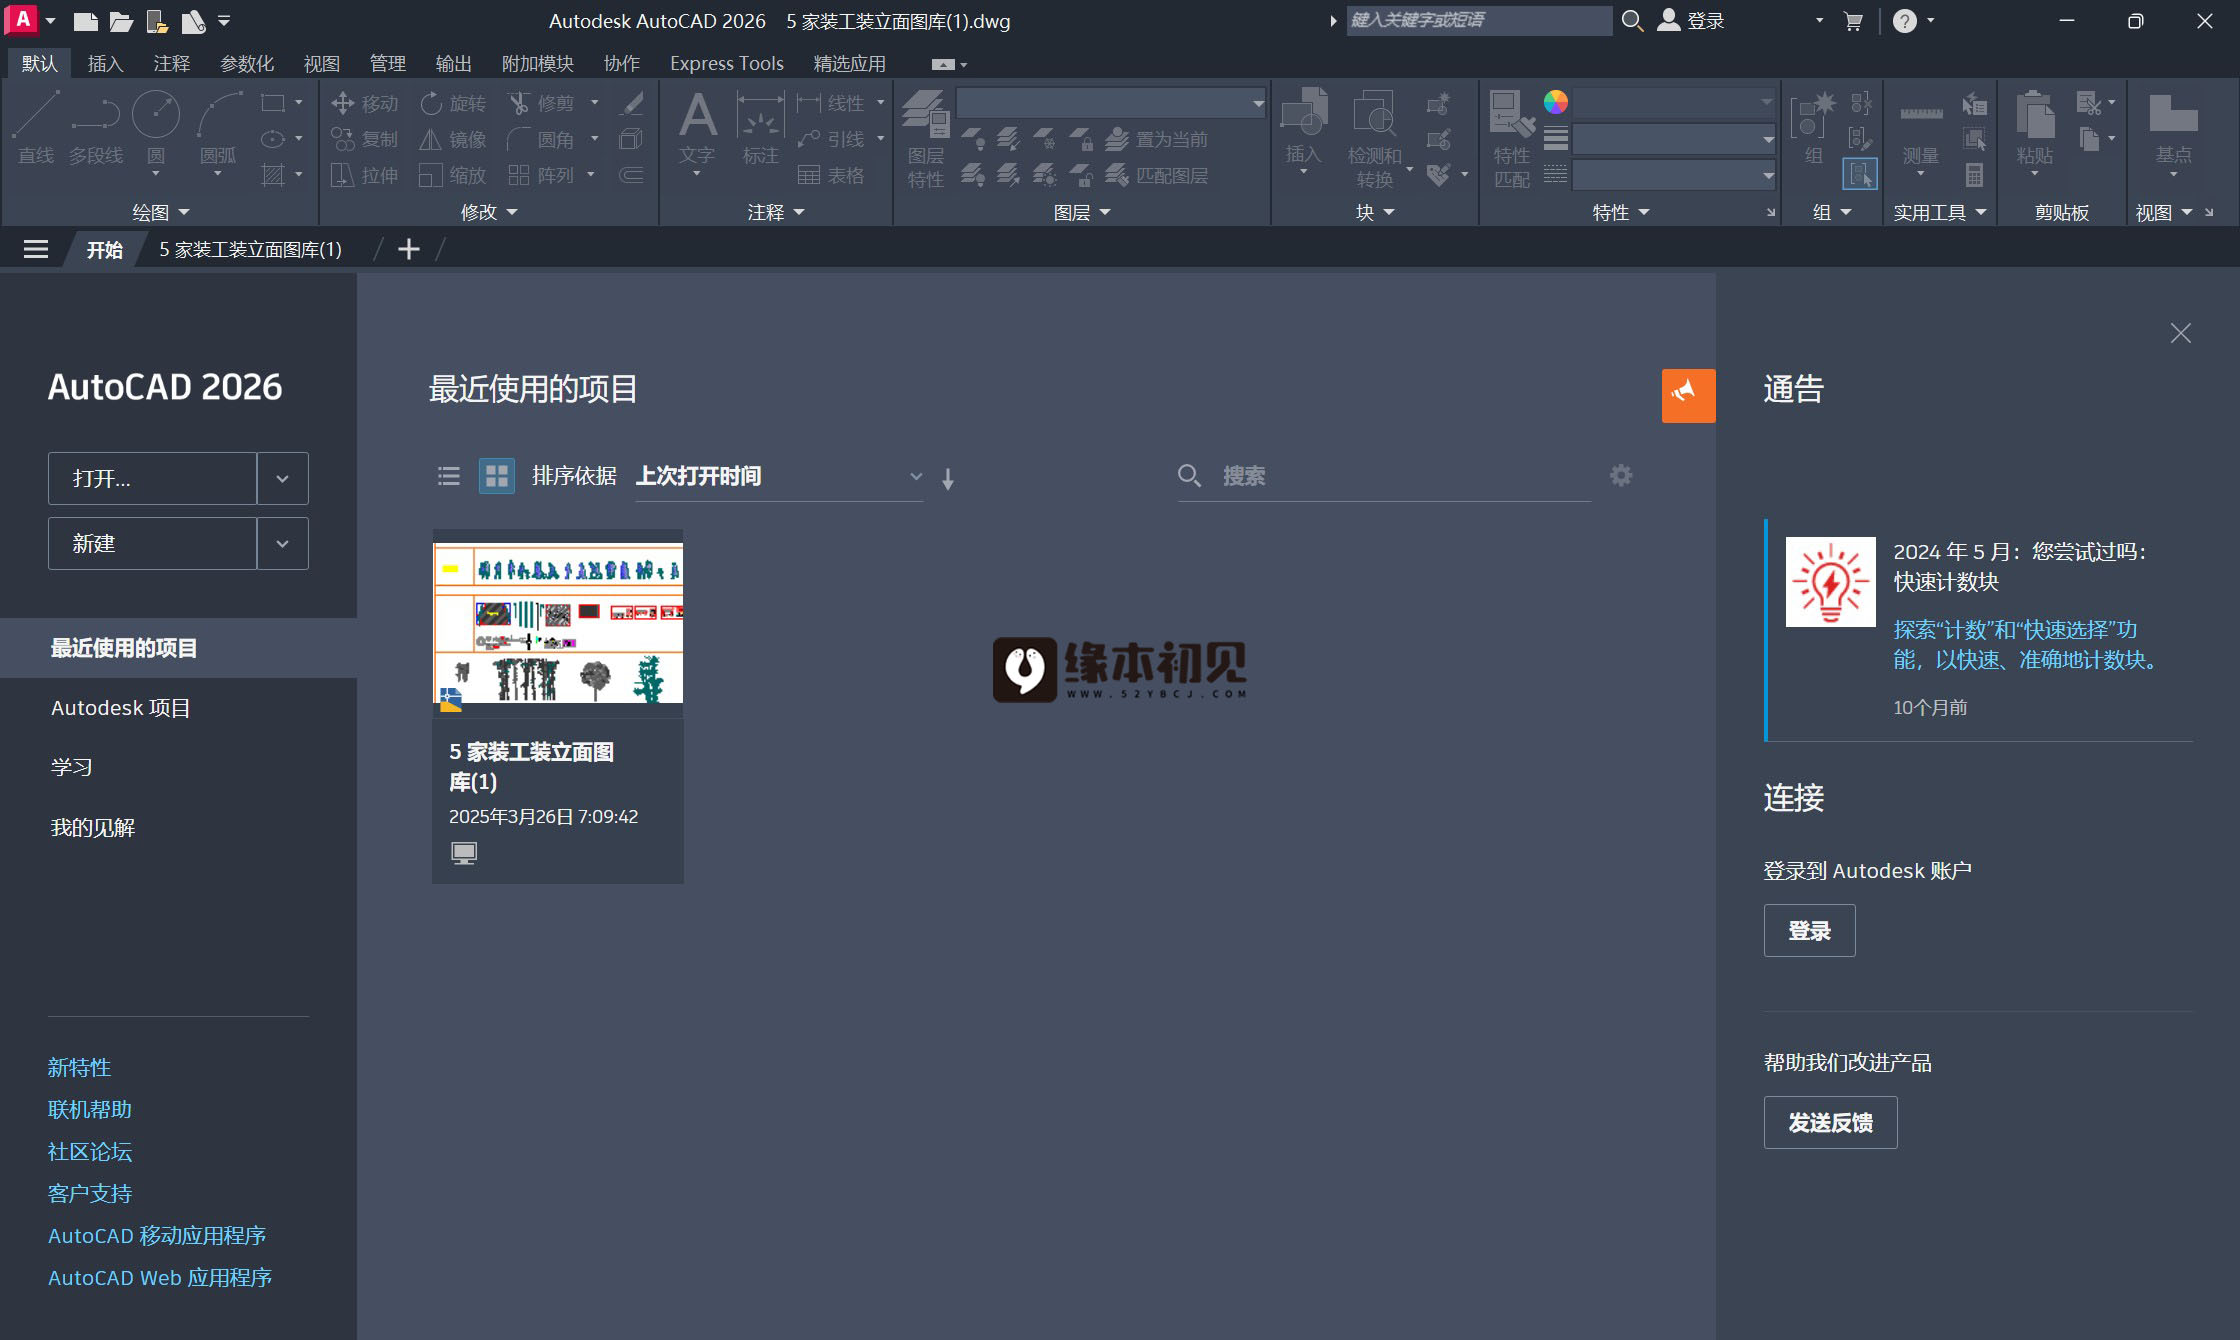Select the Text (文字) tool
This screenshot has height=1340, width=2240.
[697, 128]
